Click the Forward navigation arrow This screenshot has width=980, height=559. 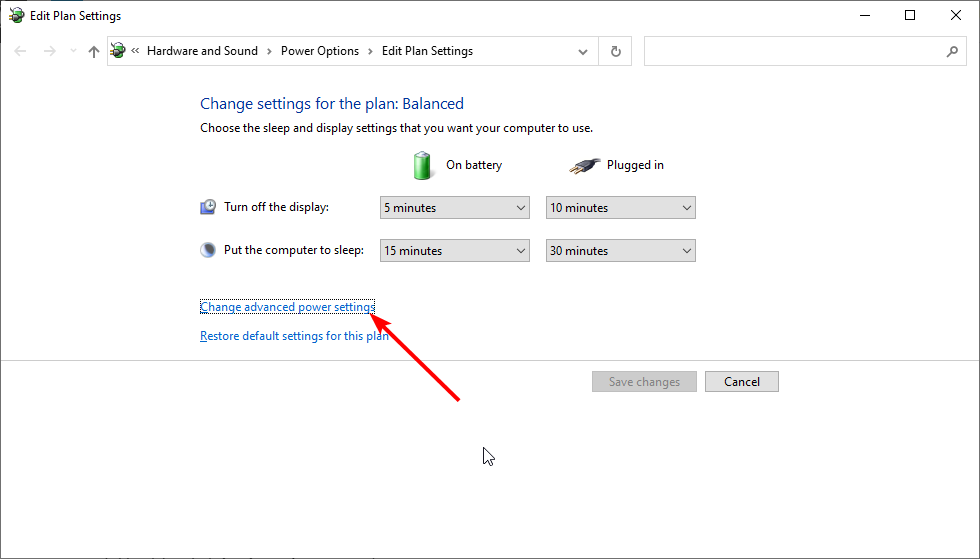click(49, 51)
